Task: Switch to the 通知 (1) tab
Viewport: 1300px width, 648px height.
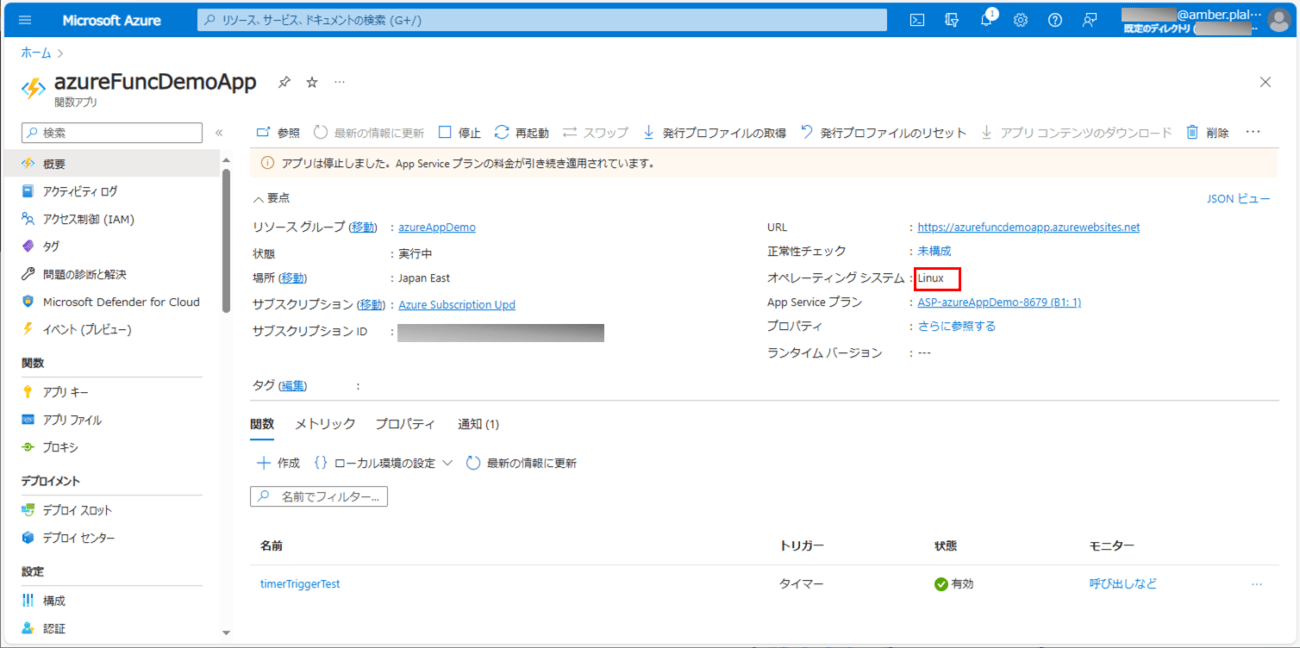Action: point(478,424)
